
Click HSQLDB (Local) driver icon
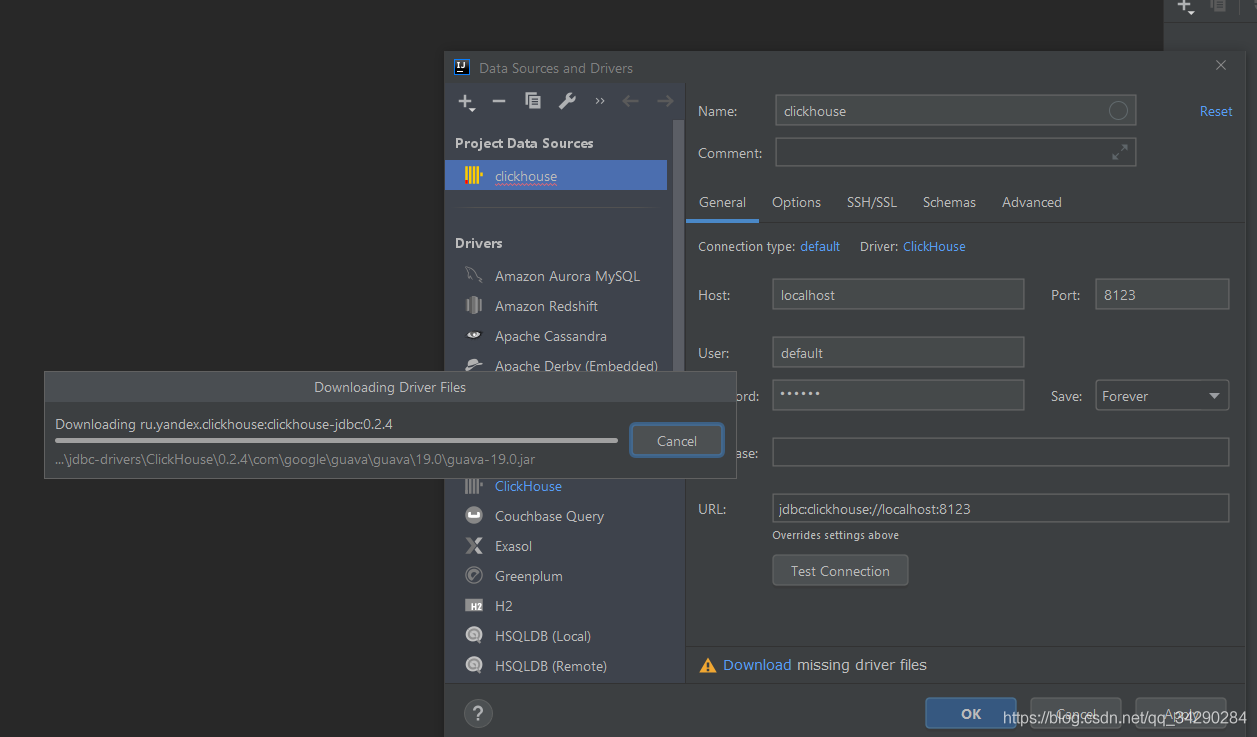tap(474, 635)
